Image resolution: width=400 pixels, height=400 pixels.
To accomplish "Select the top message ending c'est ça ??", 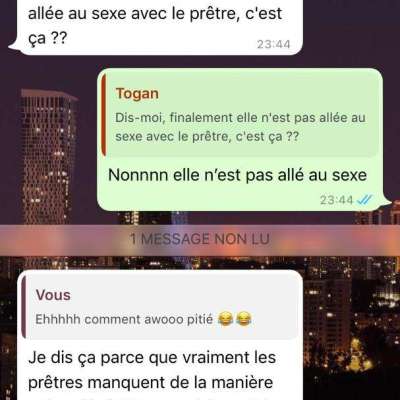I will point(155,27).
